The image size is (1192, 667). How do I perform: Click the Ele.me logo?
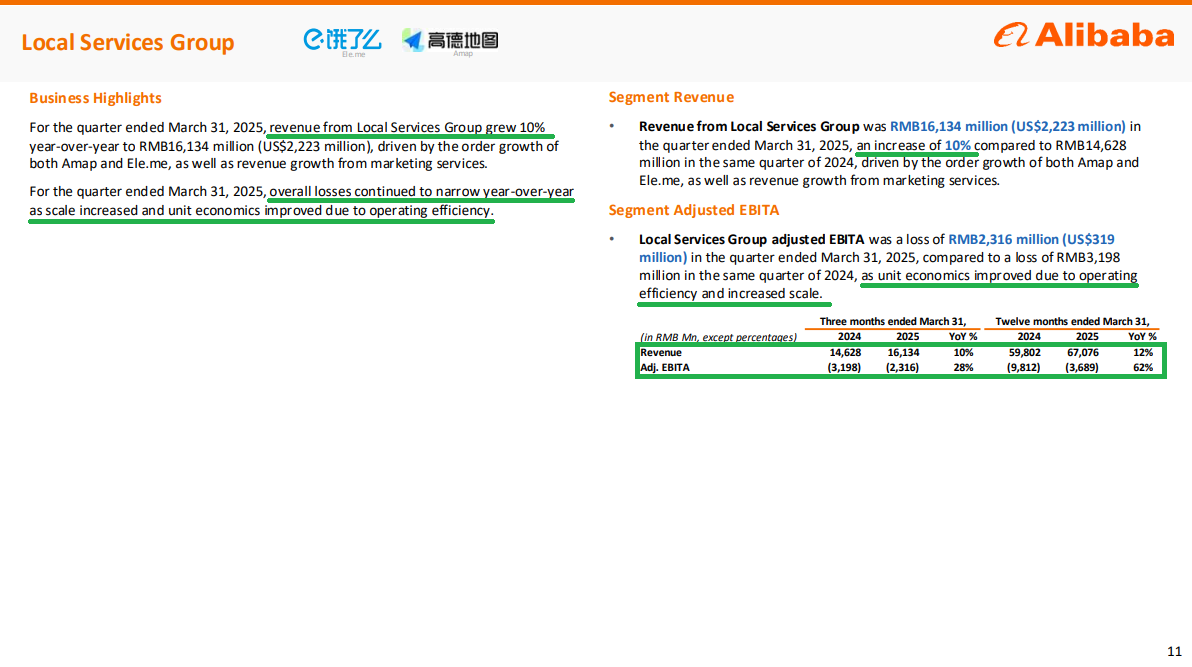(343, 43)
